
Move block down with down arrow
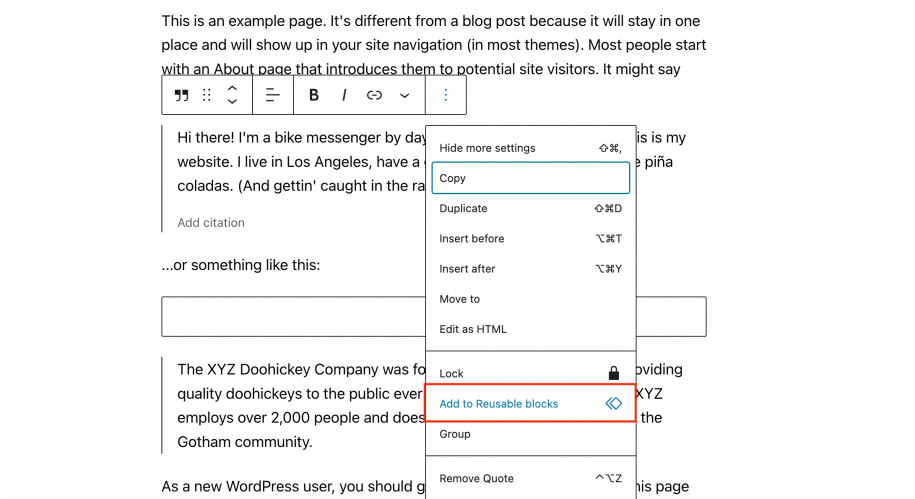coord(232,102)
